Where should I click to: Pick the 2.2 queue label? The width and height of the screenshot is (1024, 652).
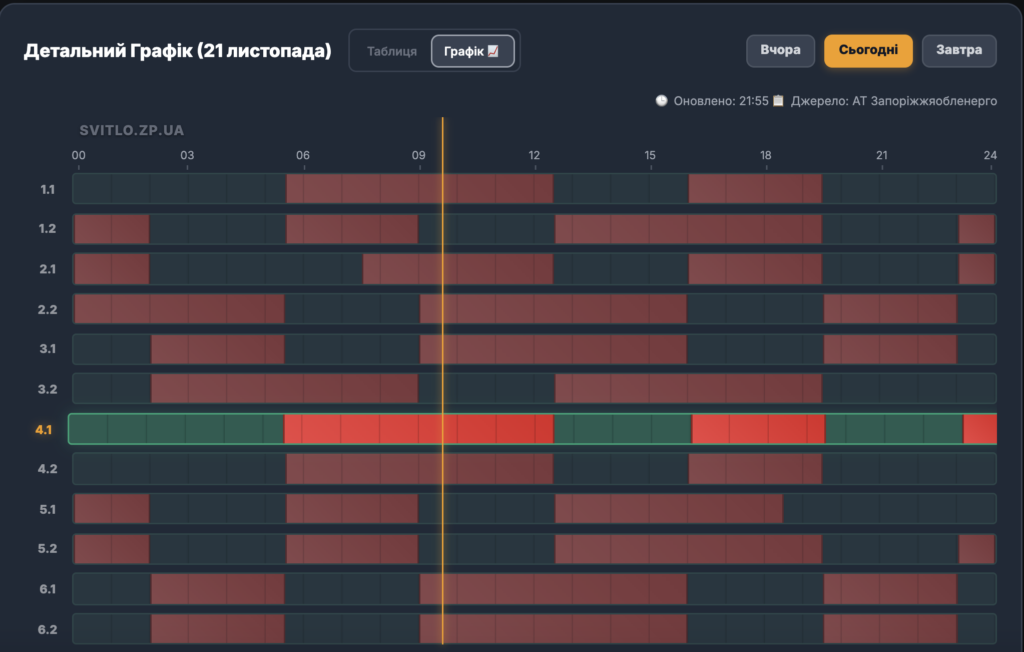coord(48,309)
